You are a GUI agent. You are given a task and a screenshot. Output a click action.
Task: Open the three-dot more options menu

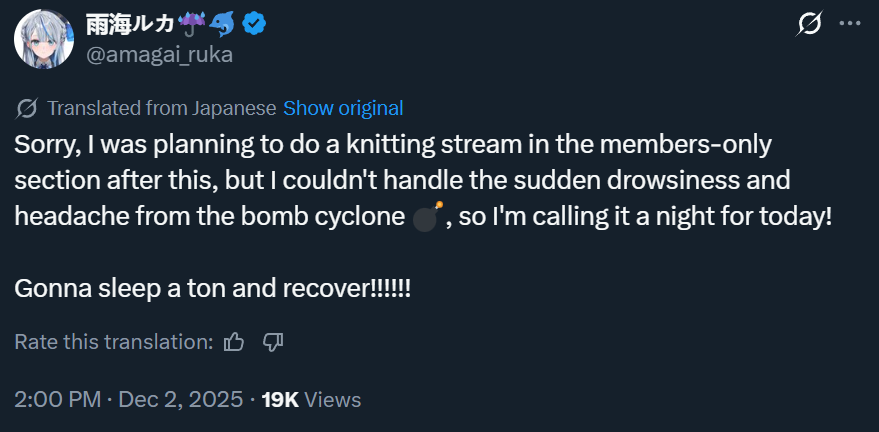point(849,24)
